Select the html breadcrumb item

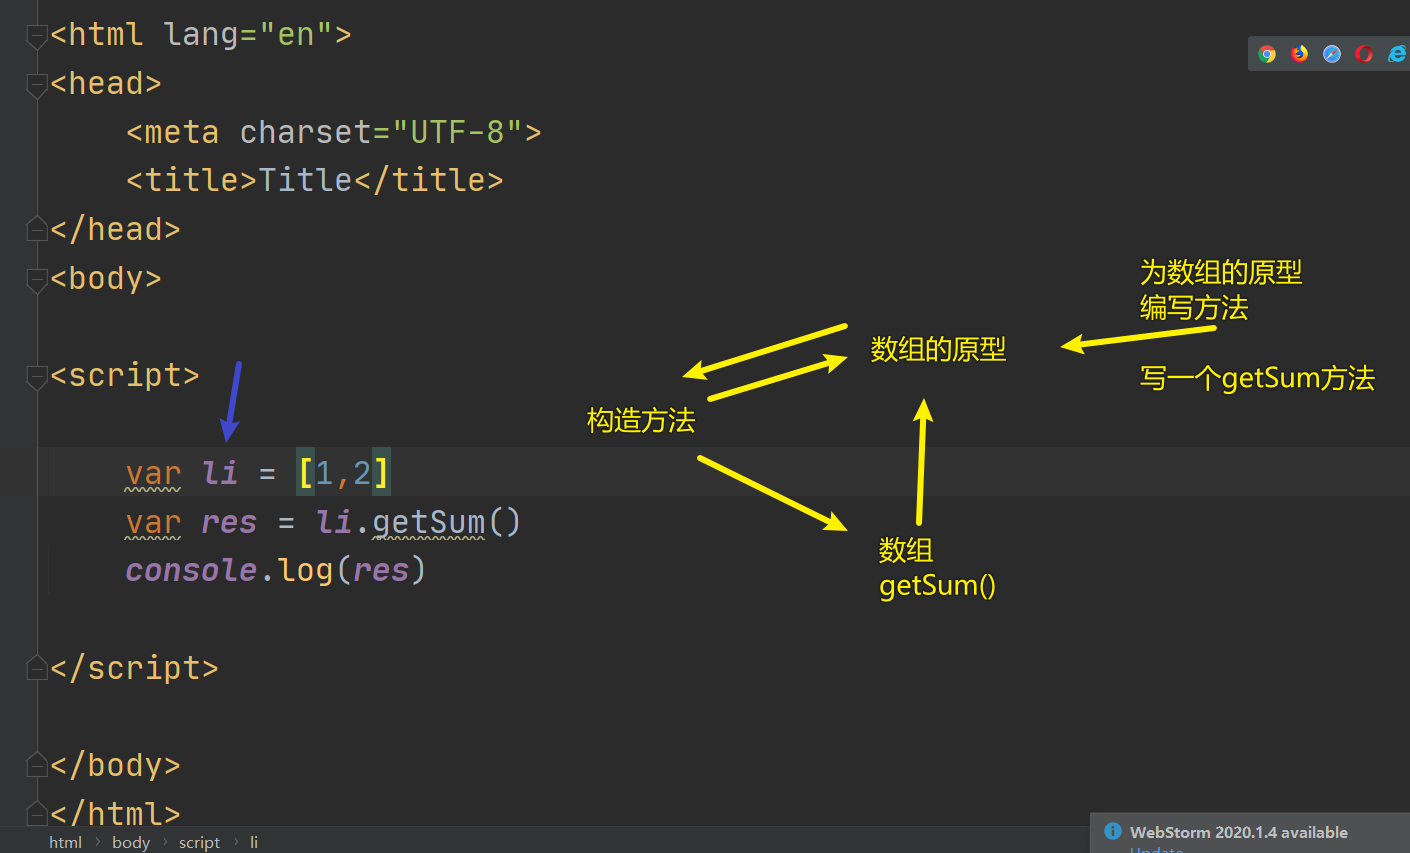[65, 842]
